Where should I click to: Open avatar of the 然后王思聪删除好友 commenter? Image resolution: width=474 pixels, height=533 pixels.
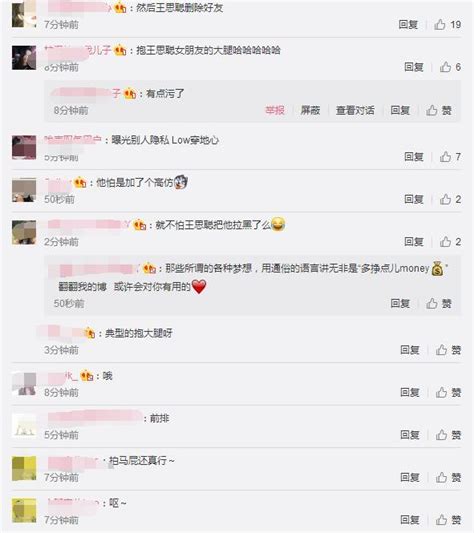[24, 14]
